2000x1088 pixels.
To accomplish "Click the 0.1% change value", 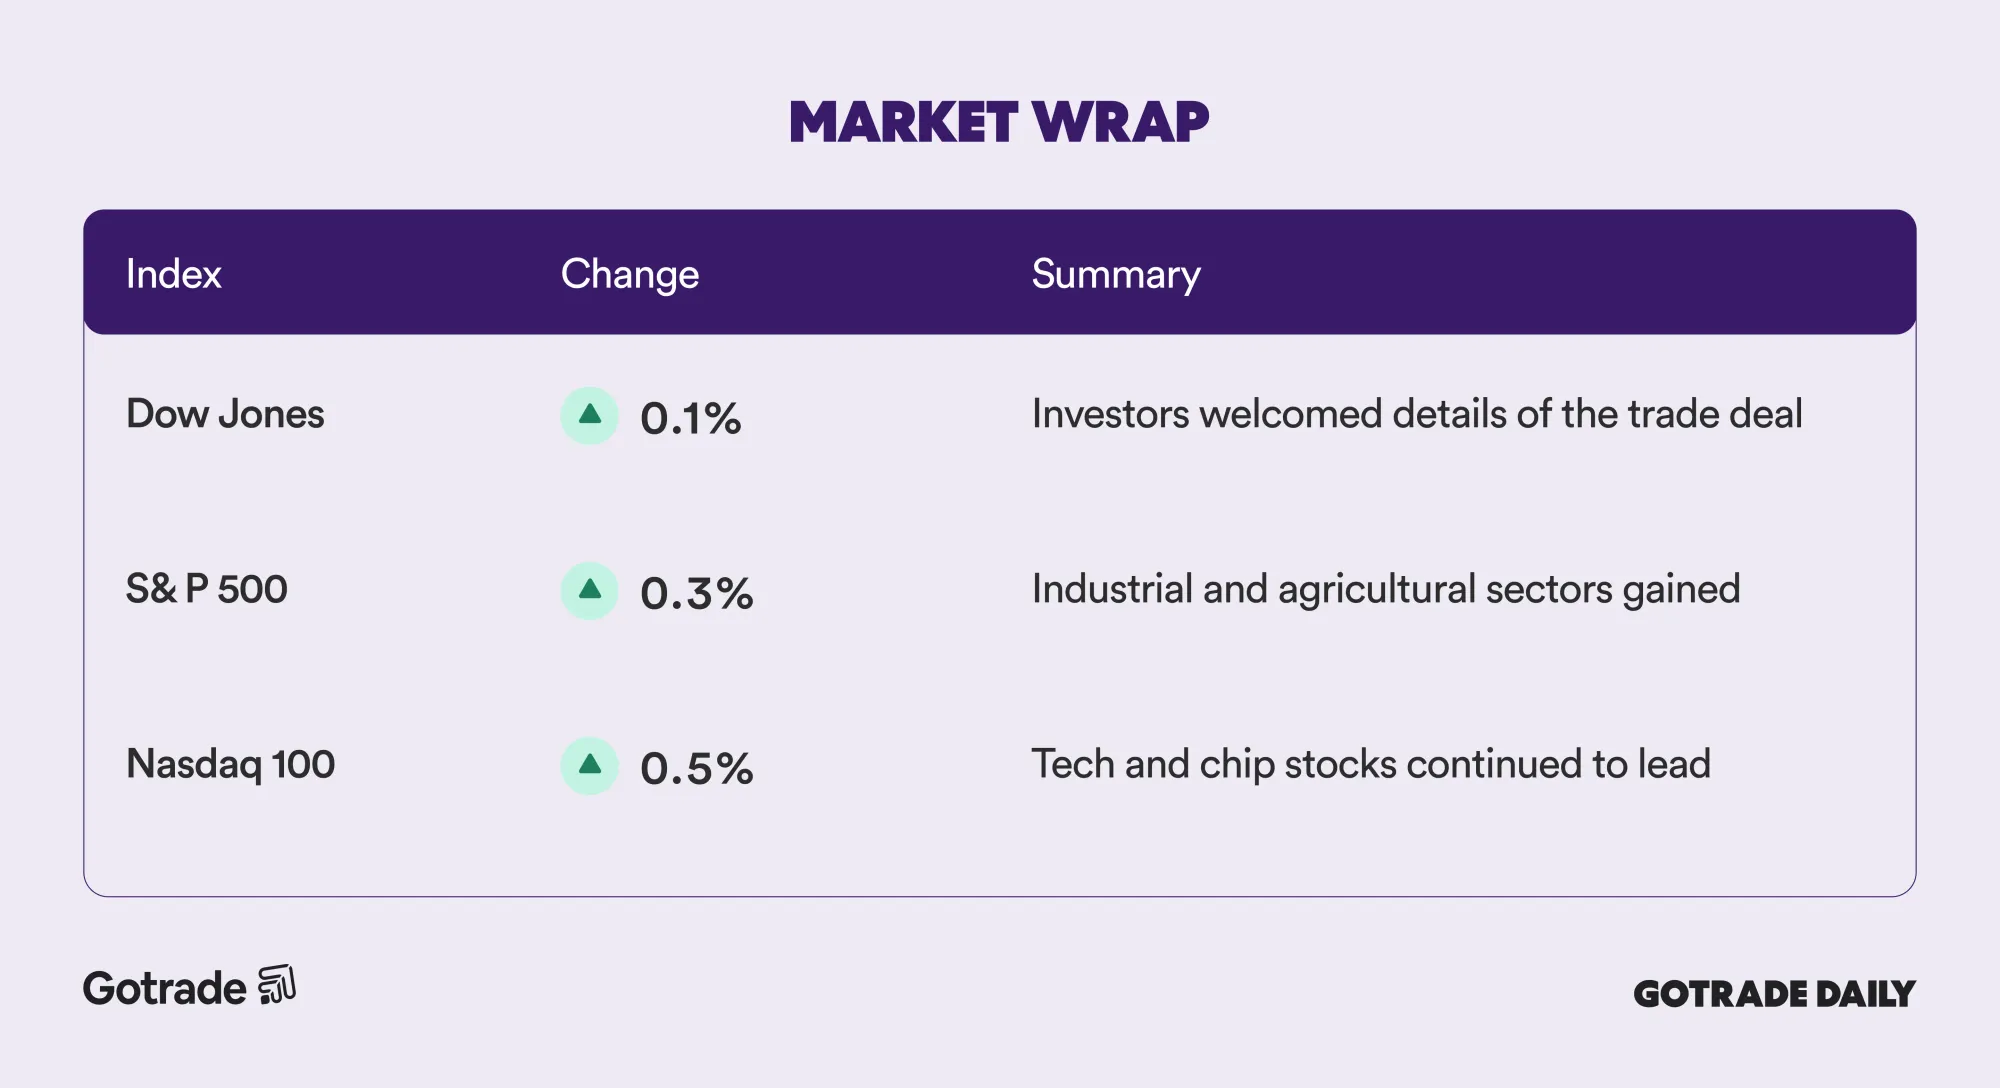I will pos(691,418).
